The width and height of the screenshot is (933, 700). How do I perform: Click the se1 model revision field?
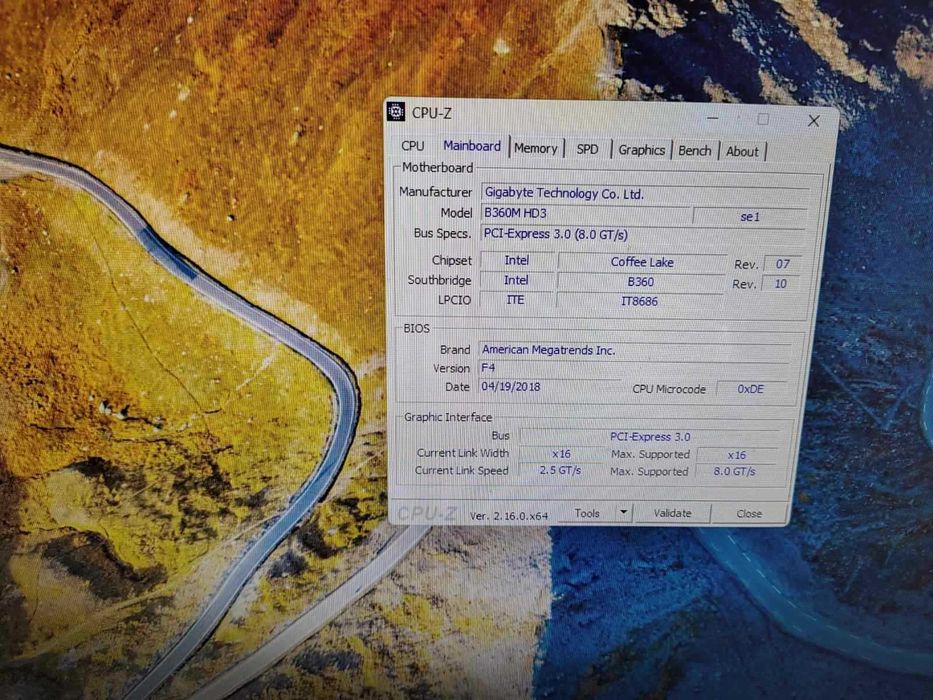click(750, 217)
